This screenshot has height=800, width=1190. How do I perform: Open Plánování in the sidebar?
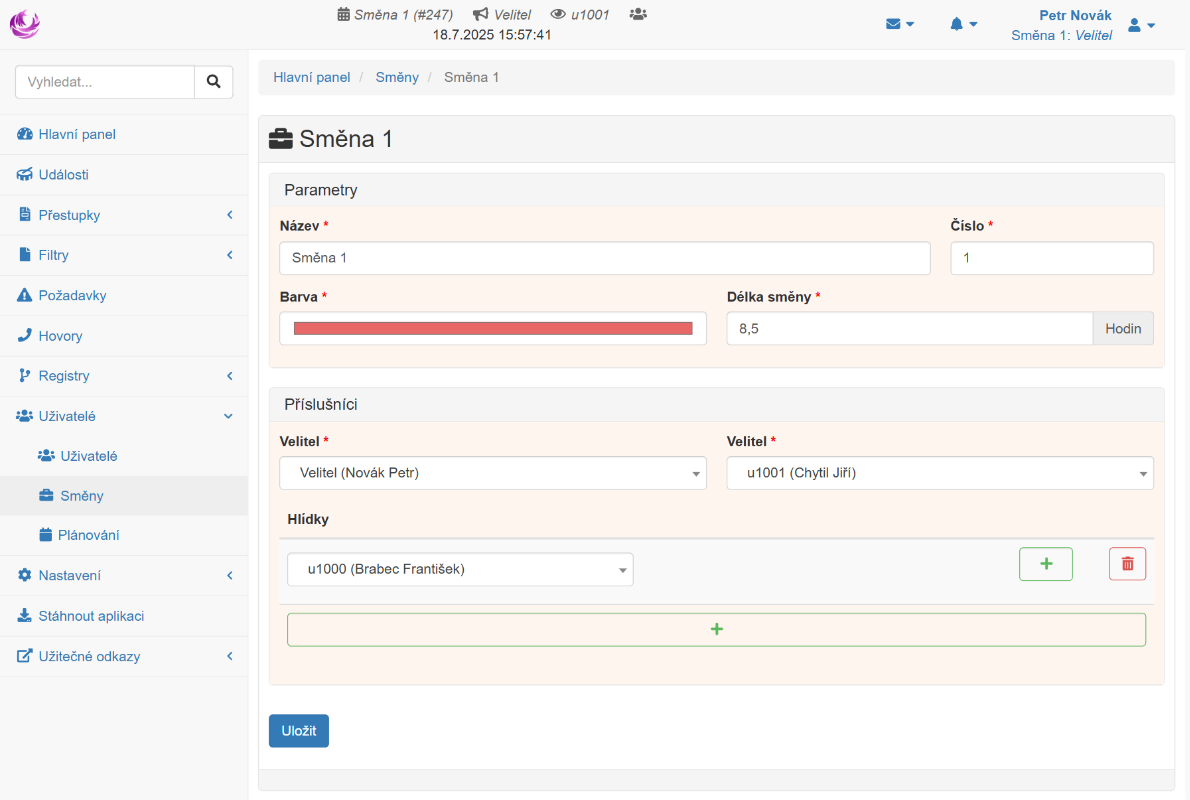click(88, 535)
